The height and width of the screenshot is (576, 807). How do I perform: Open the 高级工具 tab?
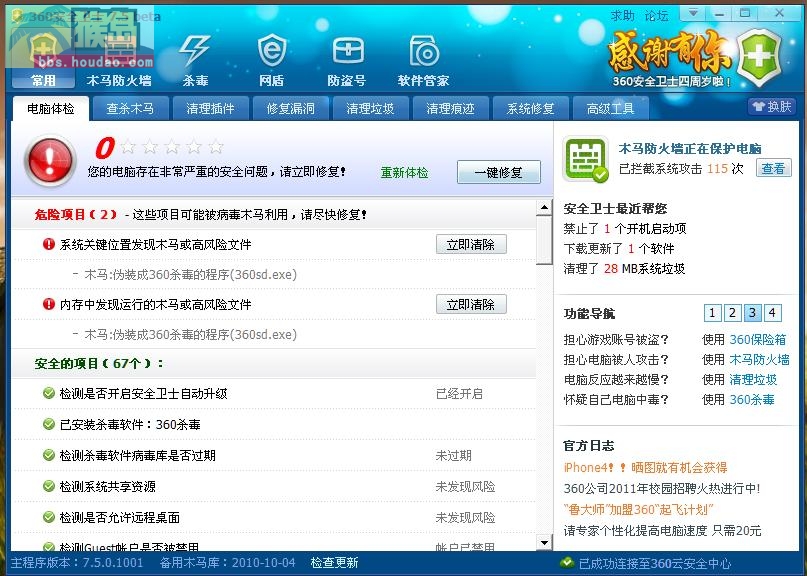(610, 109)
